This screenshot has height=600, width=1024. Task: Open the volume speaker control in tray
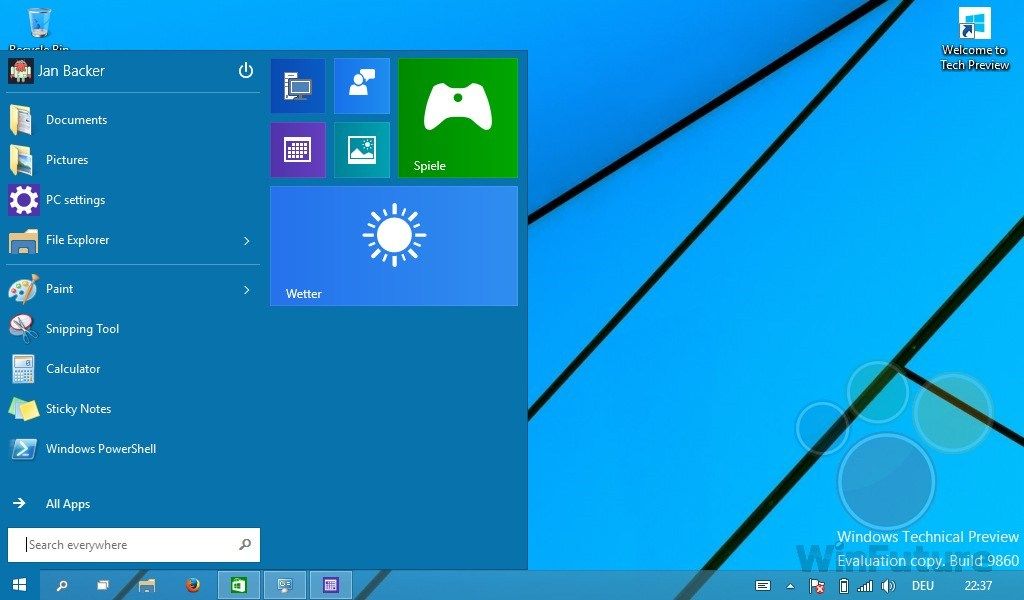[888, 586]
